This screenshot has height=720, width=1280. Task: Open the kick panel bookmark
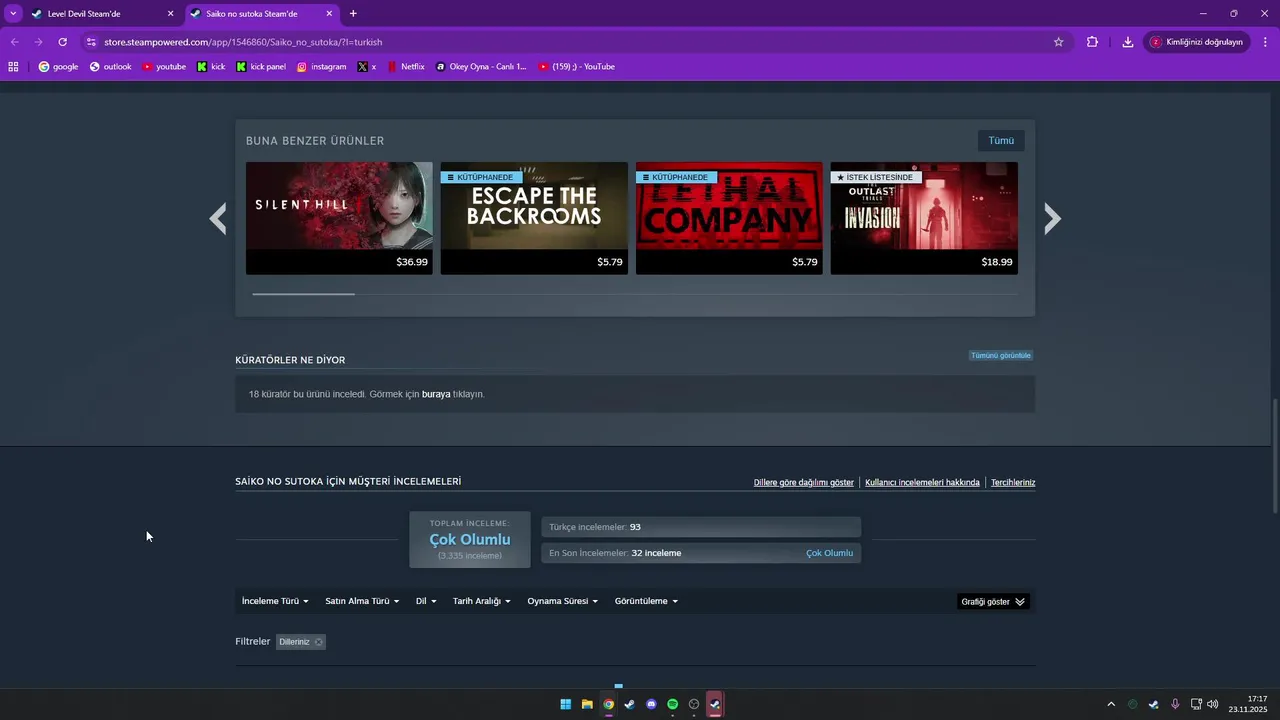point(261,67)
